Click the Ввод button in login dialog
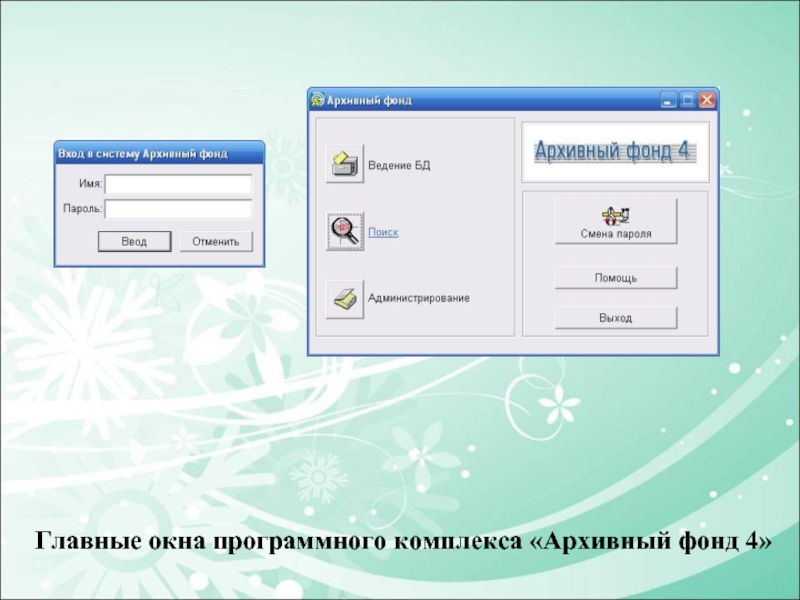 [134, 241]
